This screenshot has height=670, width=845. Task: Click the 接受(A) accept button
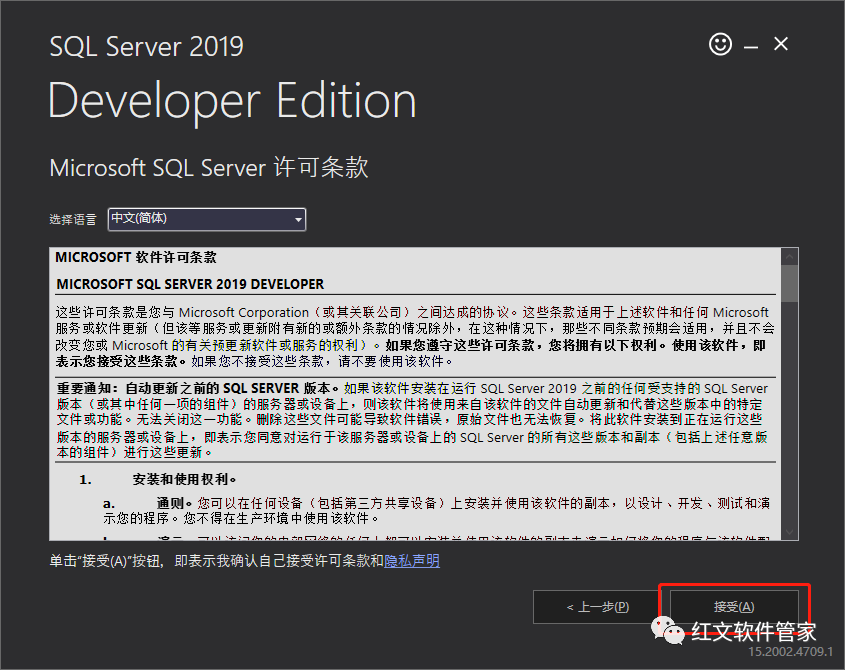coord(734,607)
